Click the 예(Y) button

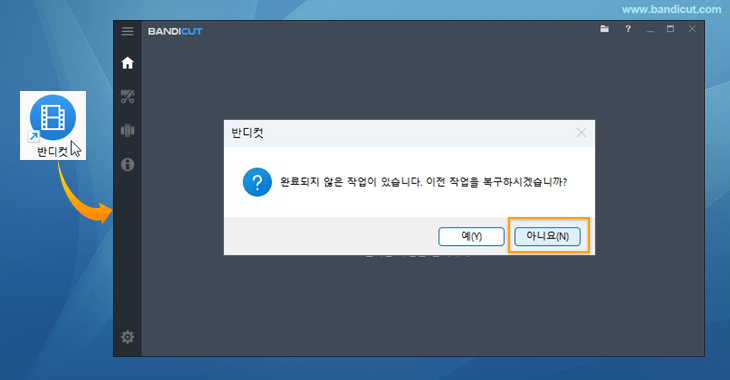coord(471,237)
